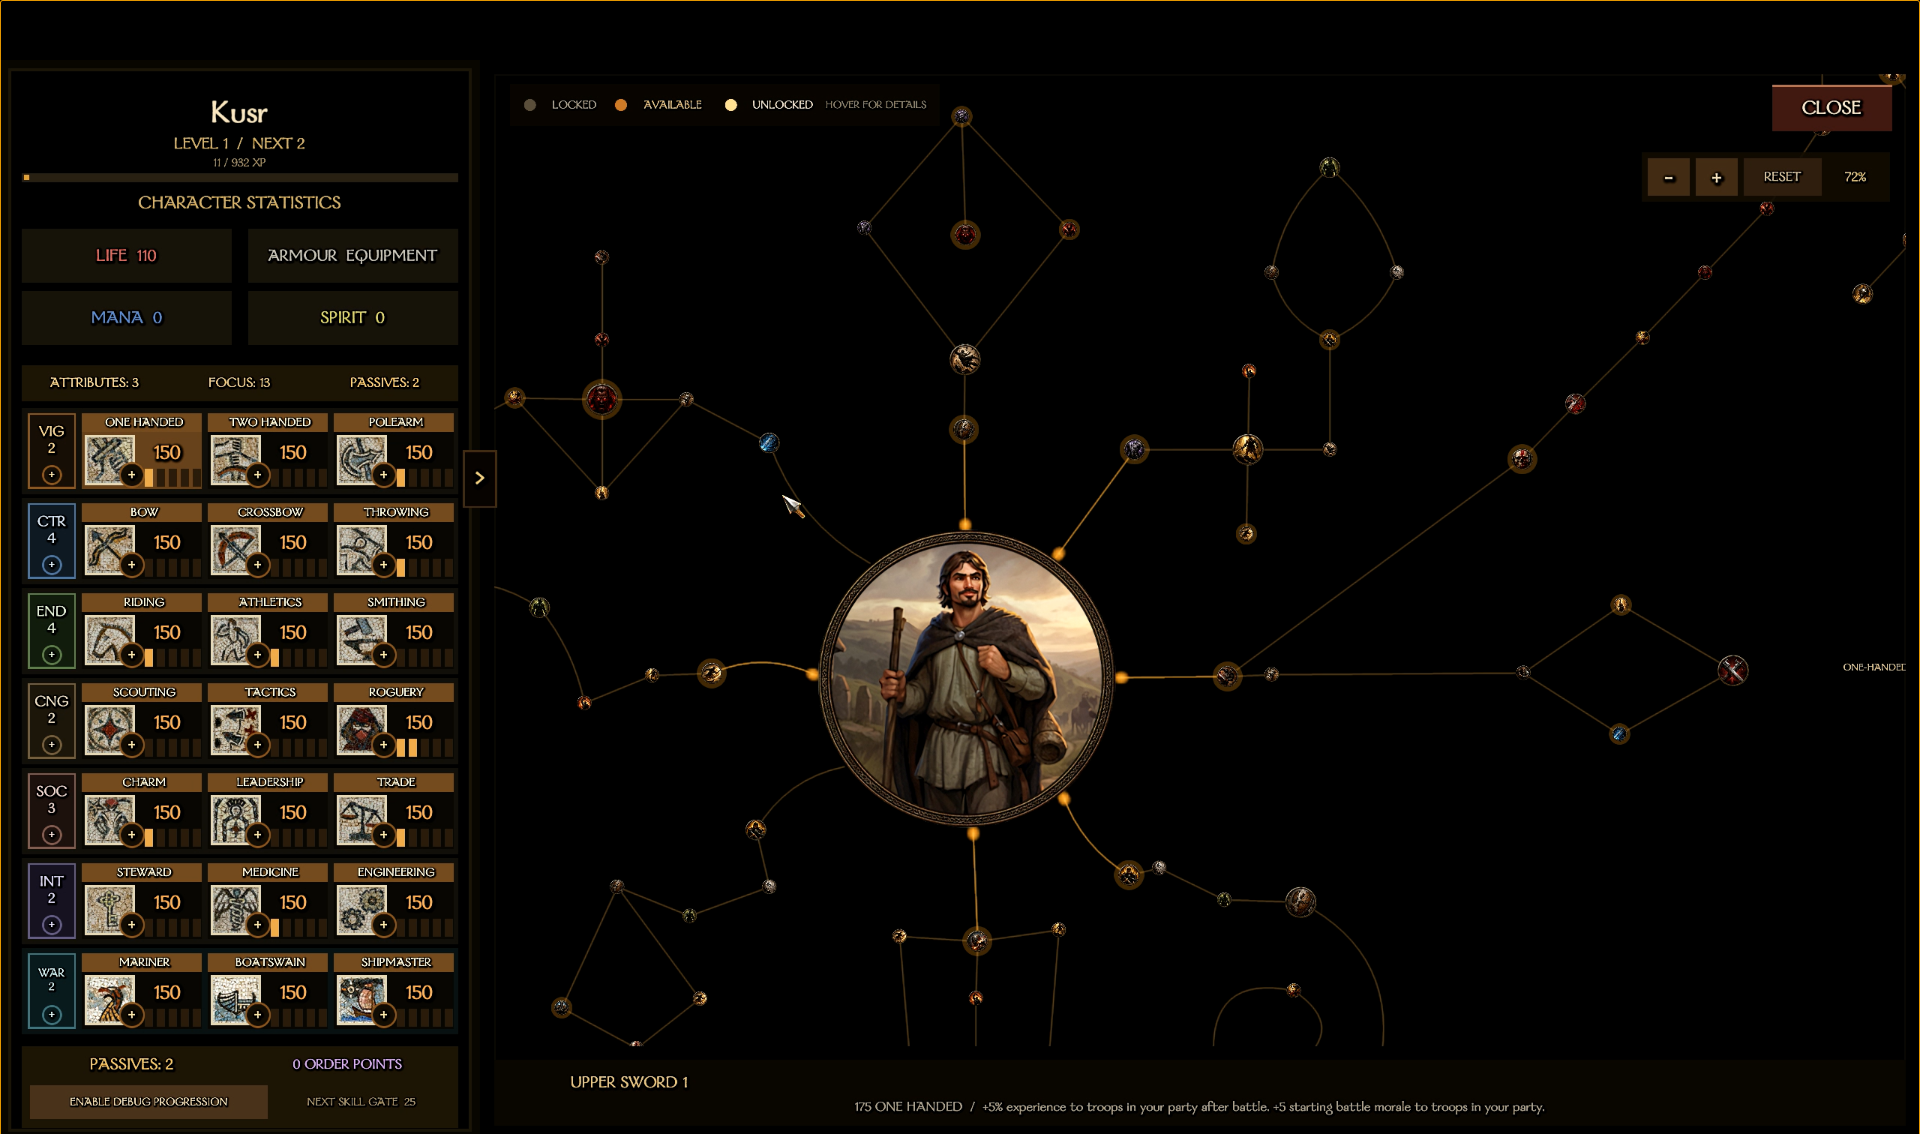Add focus point to Roguery skill
The height and width of the screenshot is (1134, 1920).
[384, 745]
